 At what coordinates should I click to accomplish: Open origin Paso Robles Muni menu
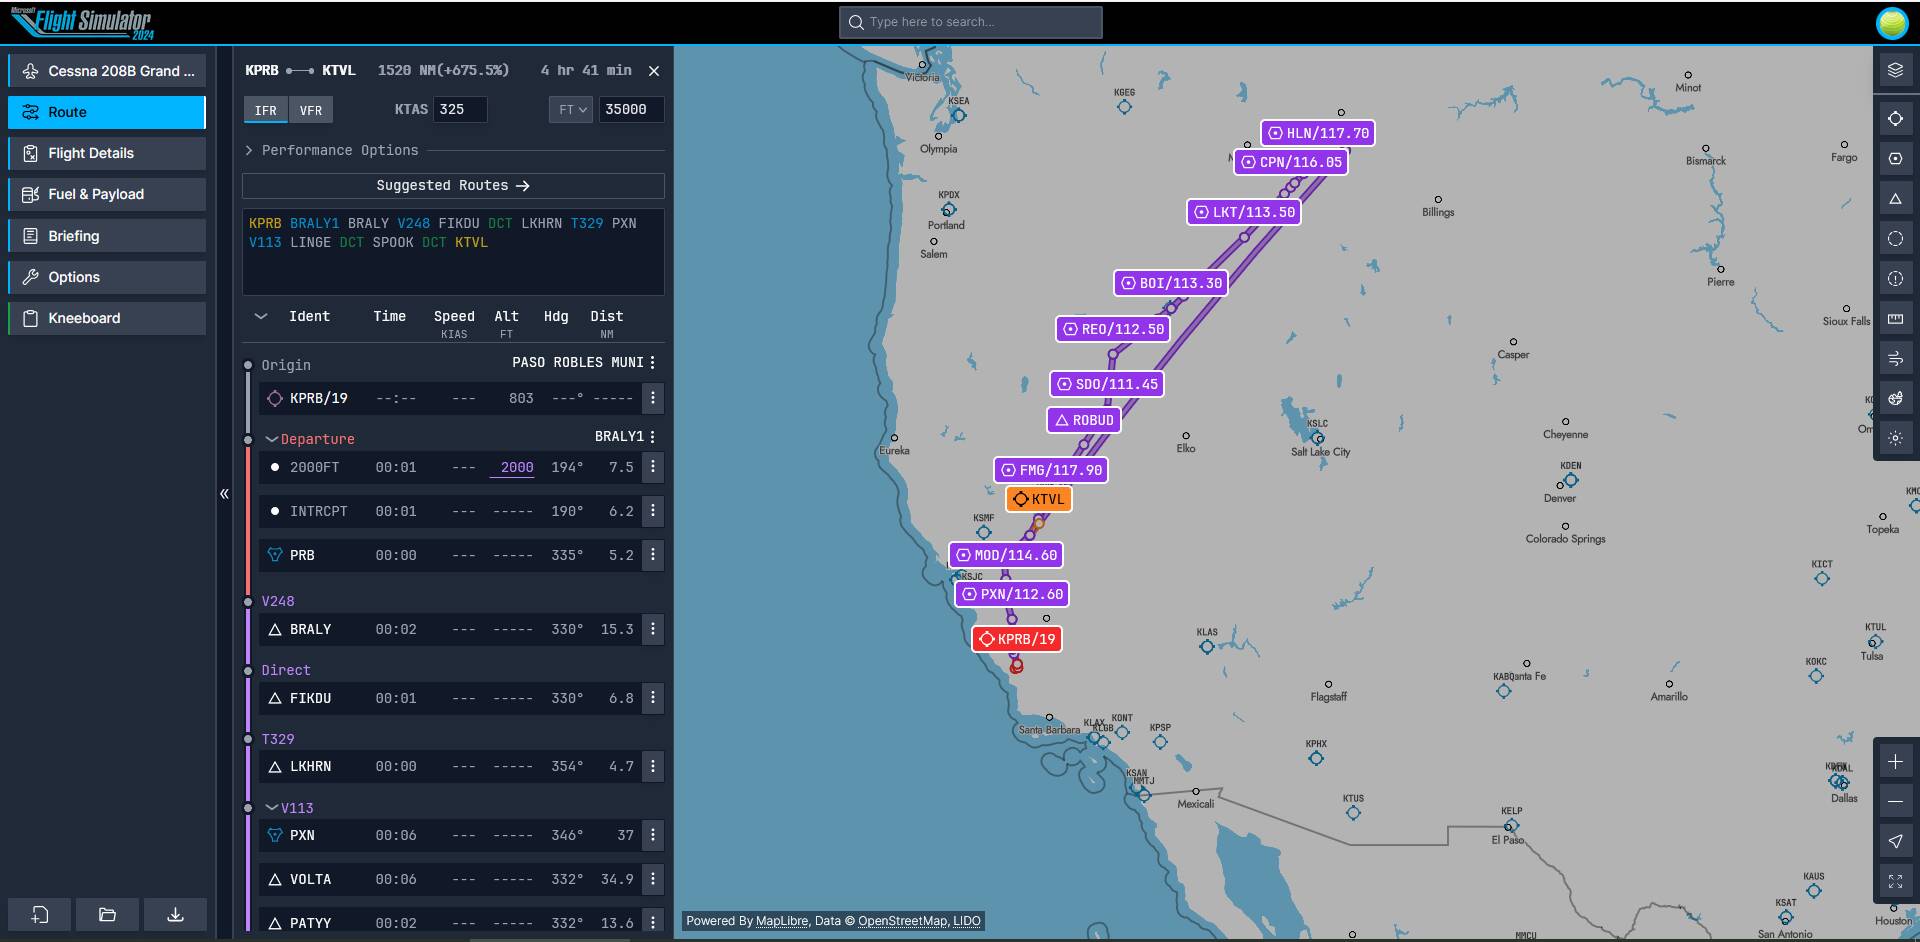653,363
